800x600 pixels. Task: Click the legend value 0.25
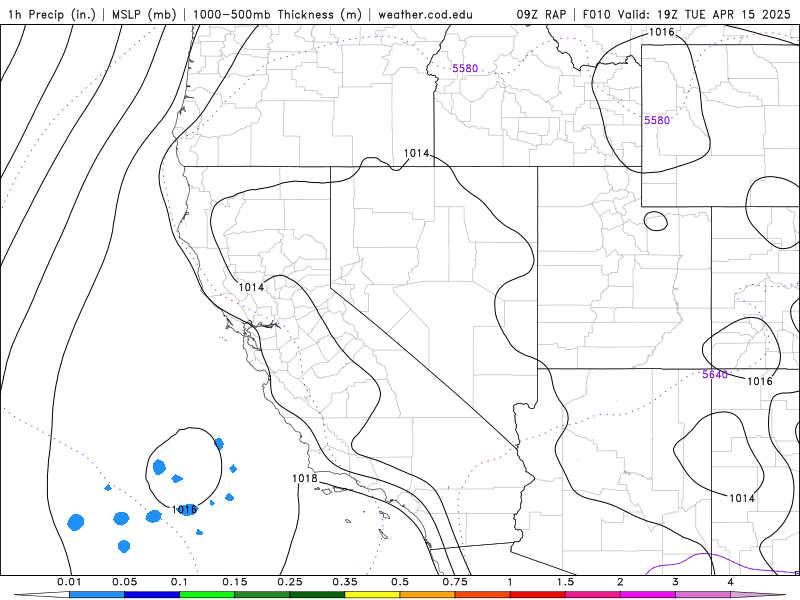(290, 582)
